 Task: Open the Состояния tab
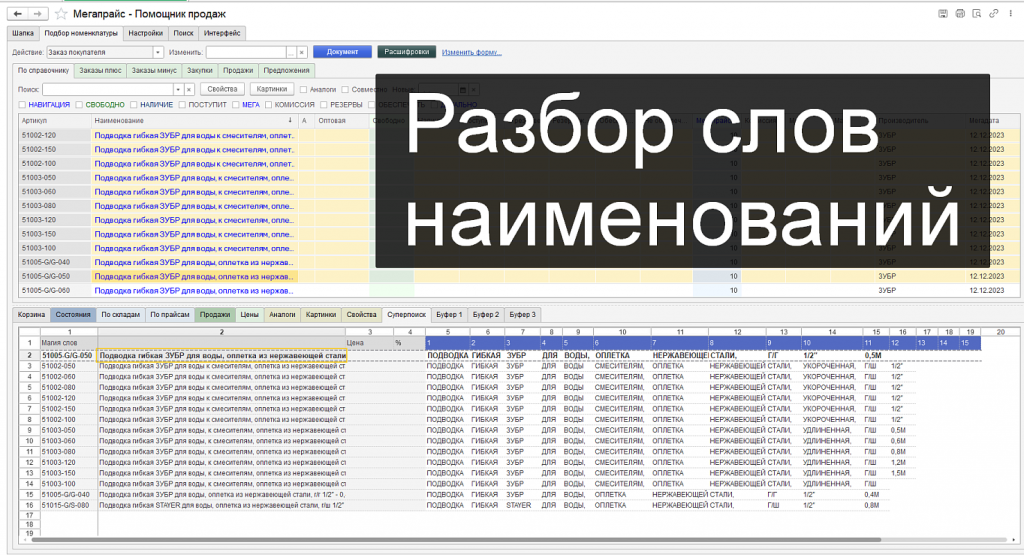click(73, 315)
